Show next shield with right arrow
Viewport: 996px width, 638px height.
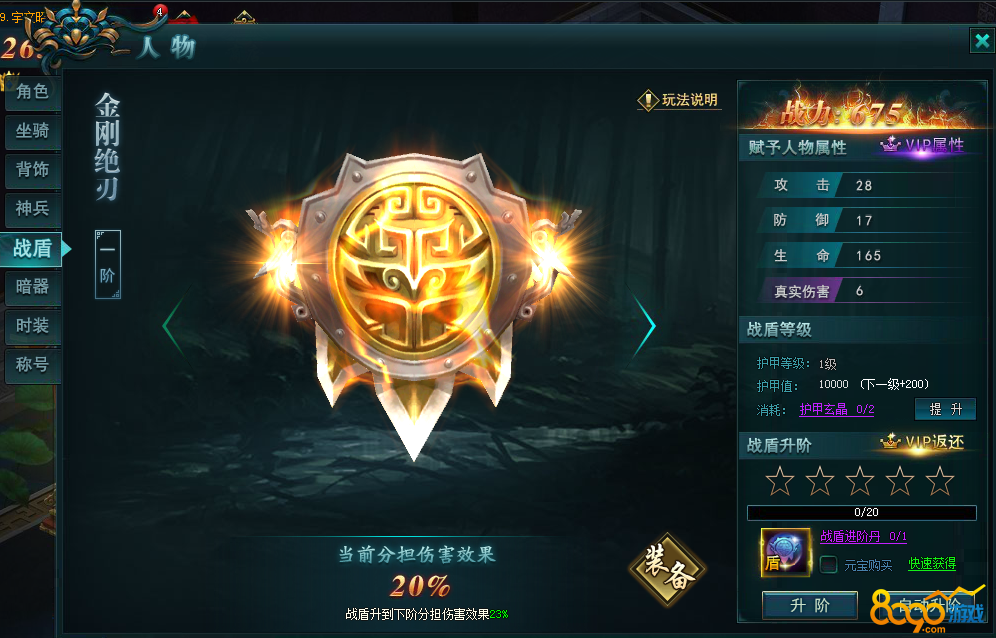(646, 325)
